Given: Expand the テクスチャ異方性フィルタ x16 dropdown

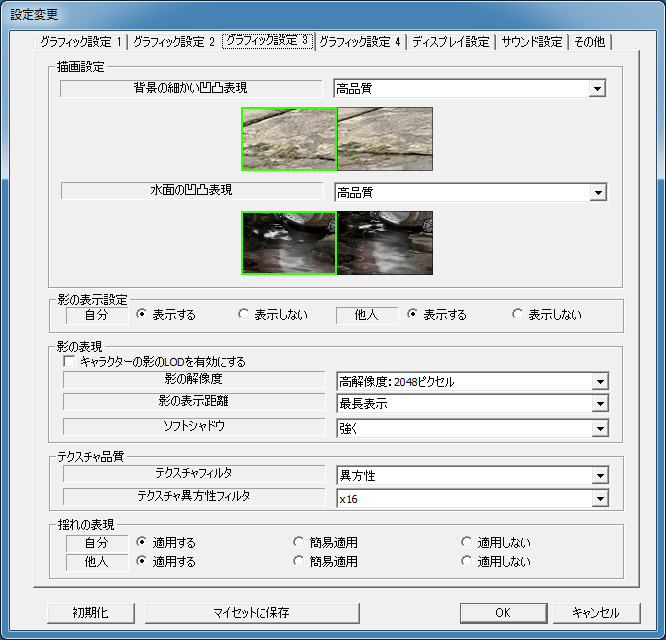Looking at the screenshot, I should pos(598,498).
